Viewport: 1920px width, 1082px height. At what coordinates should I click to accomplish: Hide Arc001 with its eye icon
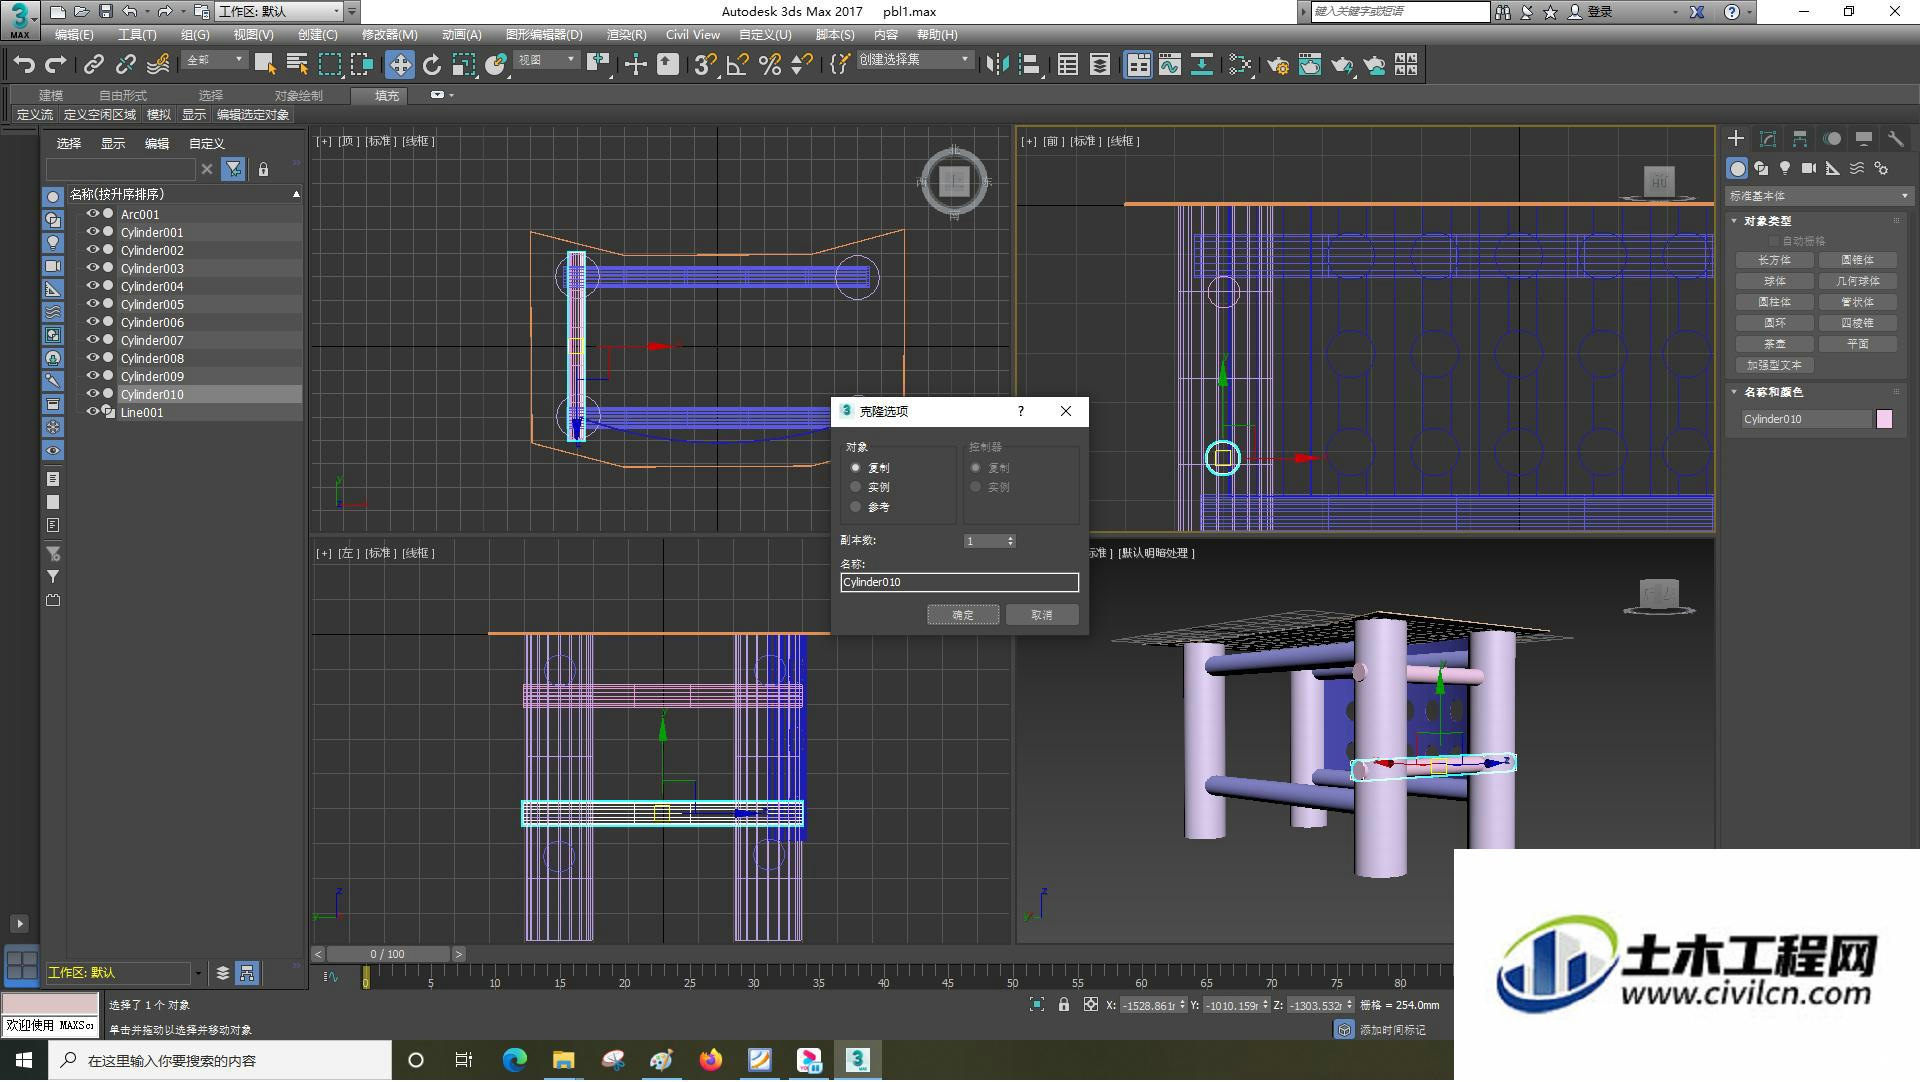coord(93,214)
